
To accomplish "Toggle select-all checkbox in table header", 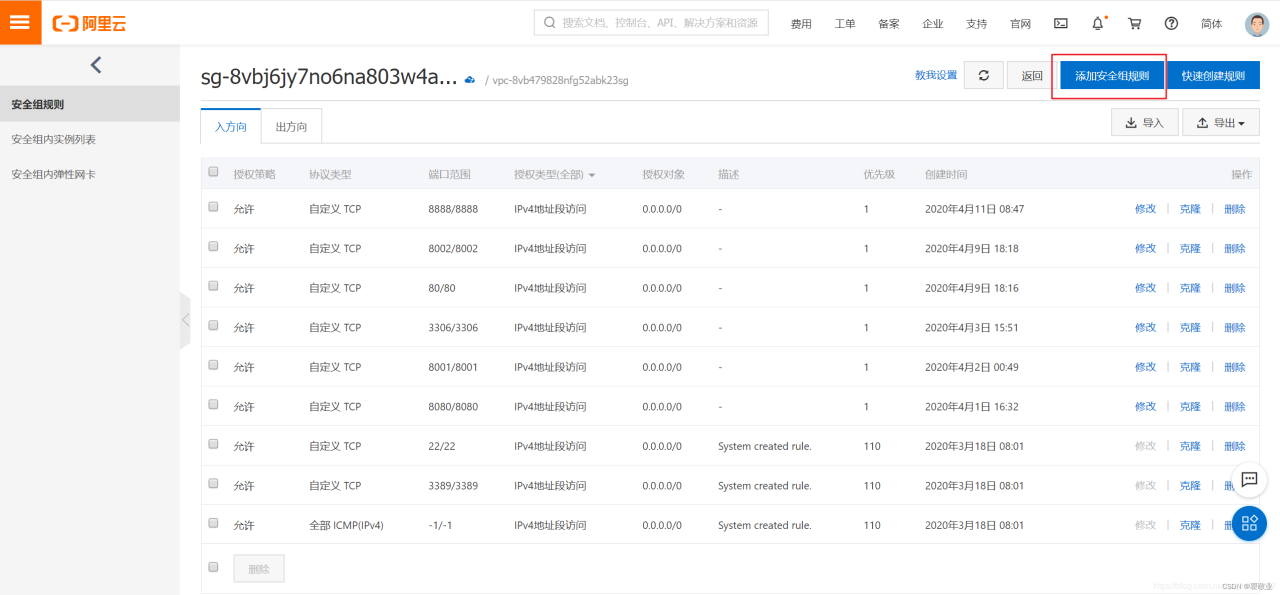I will [x=213, y=172].
